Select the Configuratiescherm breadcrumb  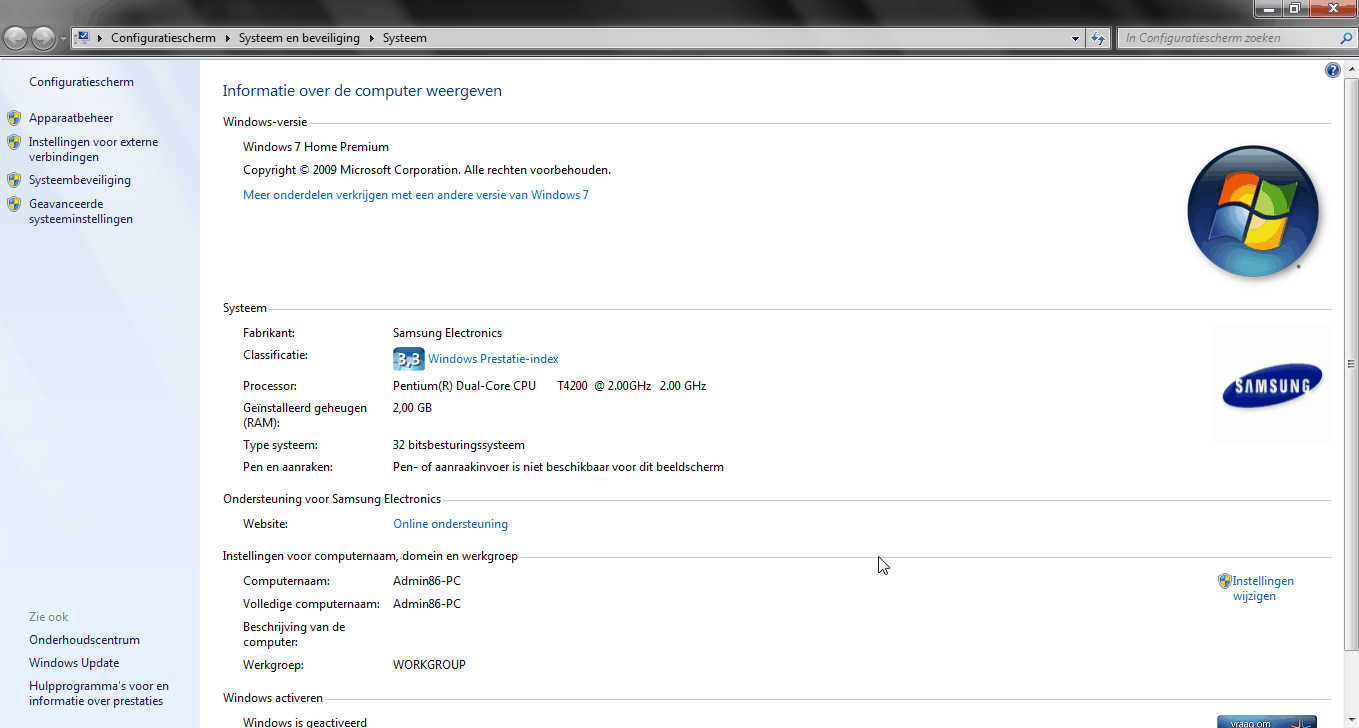pyautogui.click(x=163, y=38)
